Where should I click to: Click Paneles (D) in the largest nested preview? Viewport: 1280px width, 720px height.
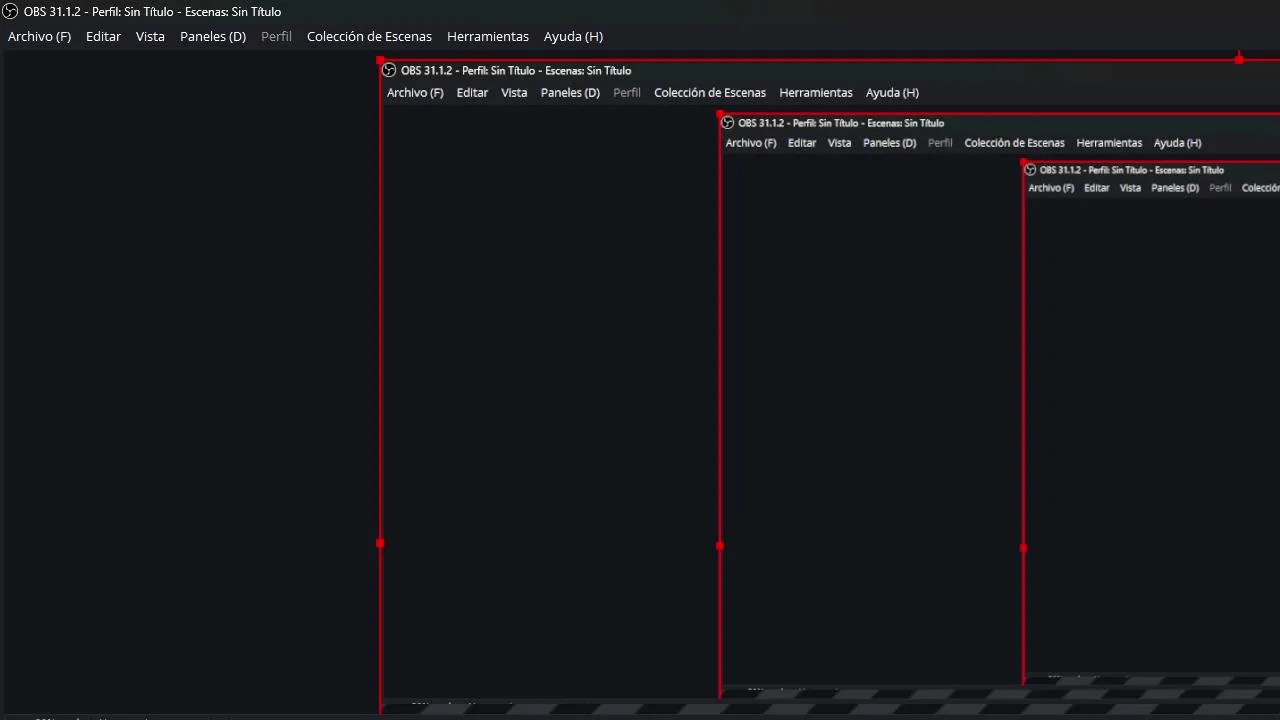tap(570, 92)
